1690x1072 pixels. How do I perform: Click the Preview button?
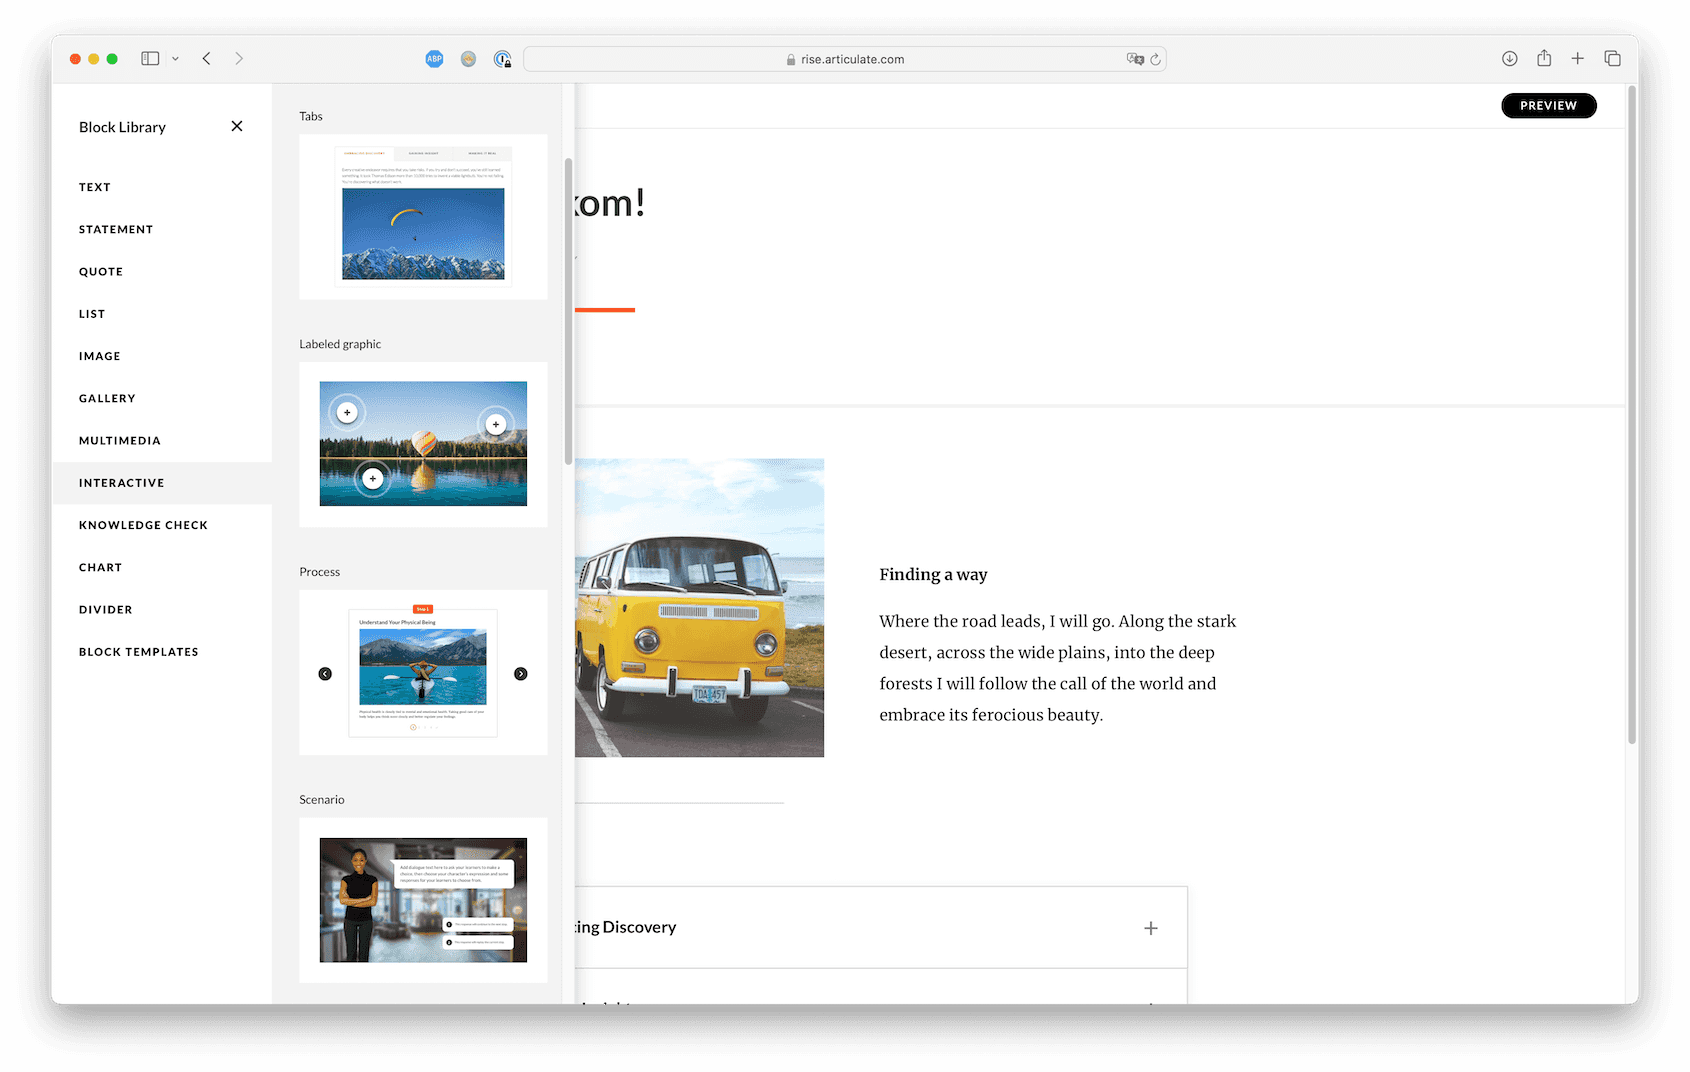[x=1548, y=105]
